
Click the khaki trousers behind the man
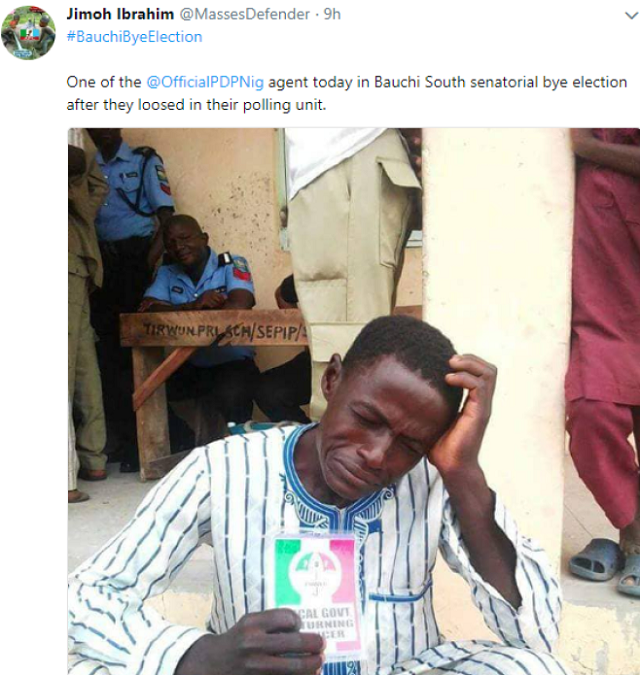tap(350, 230)
